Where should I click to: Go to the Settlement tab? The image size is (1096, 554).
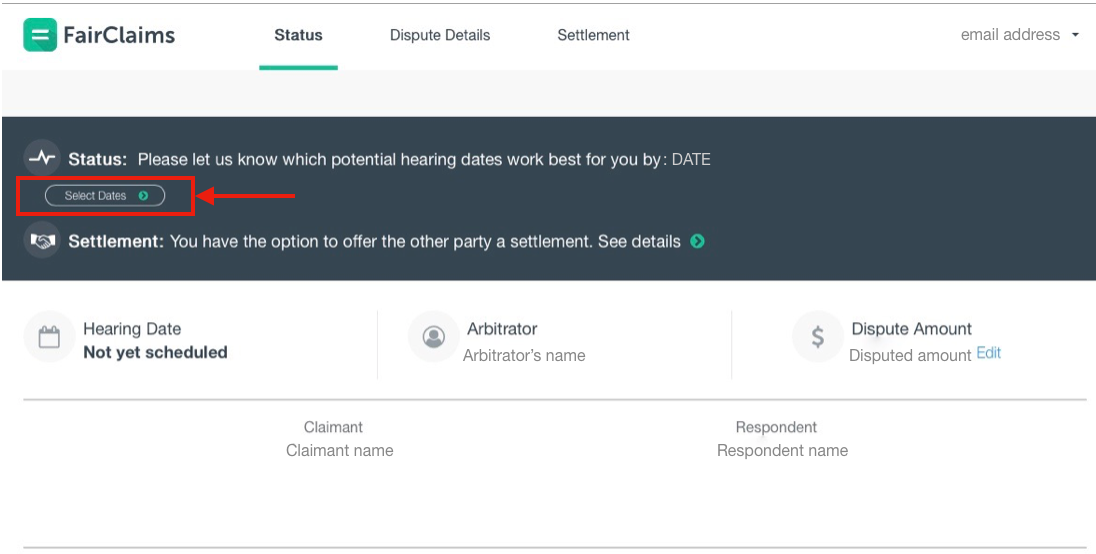tap(593, 35)
